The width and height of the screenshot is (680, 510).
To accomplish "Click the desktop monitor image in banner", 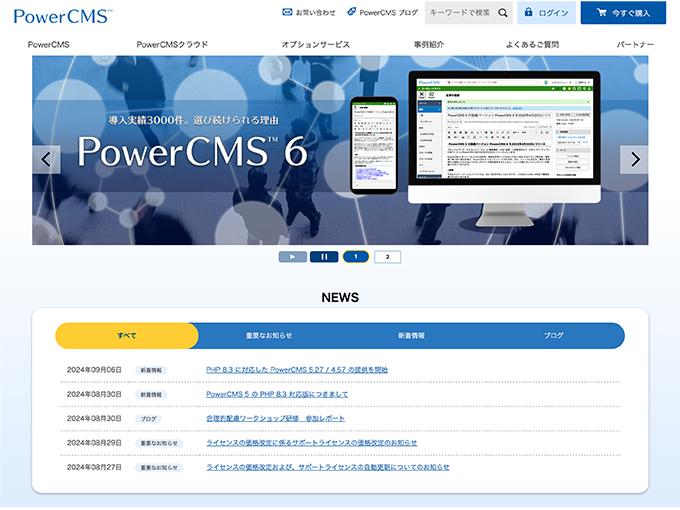I will pos(504,147).
